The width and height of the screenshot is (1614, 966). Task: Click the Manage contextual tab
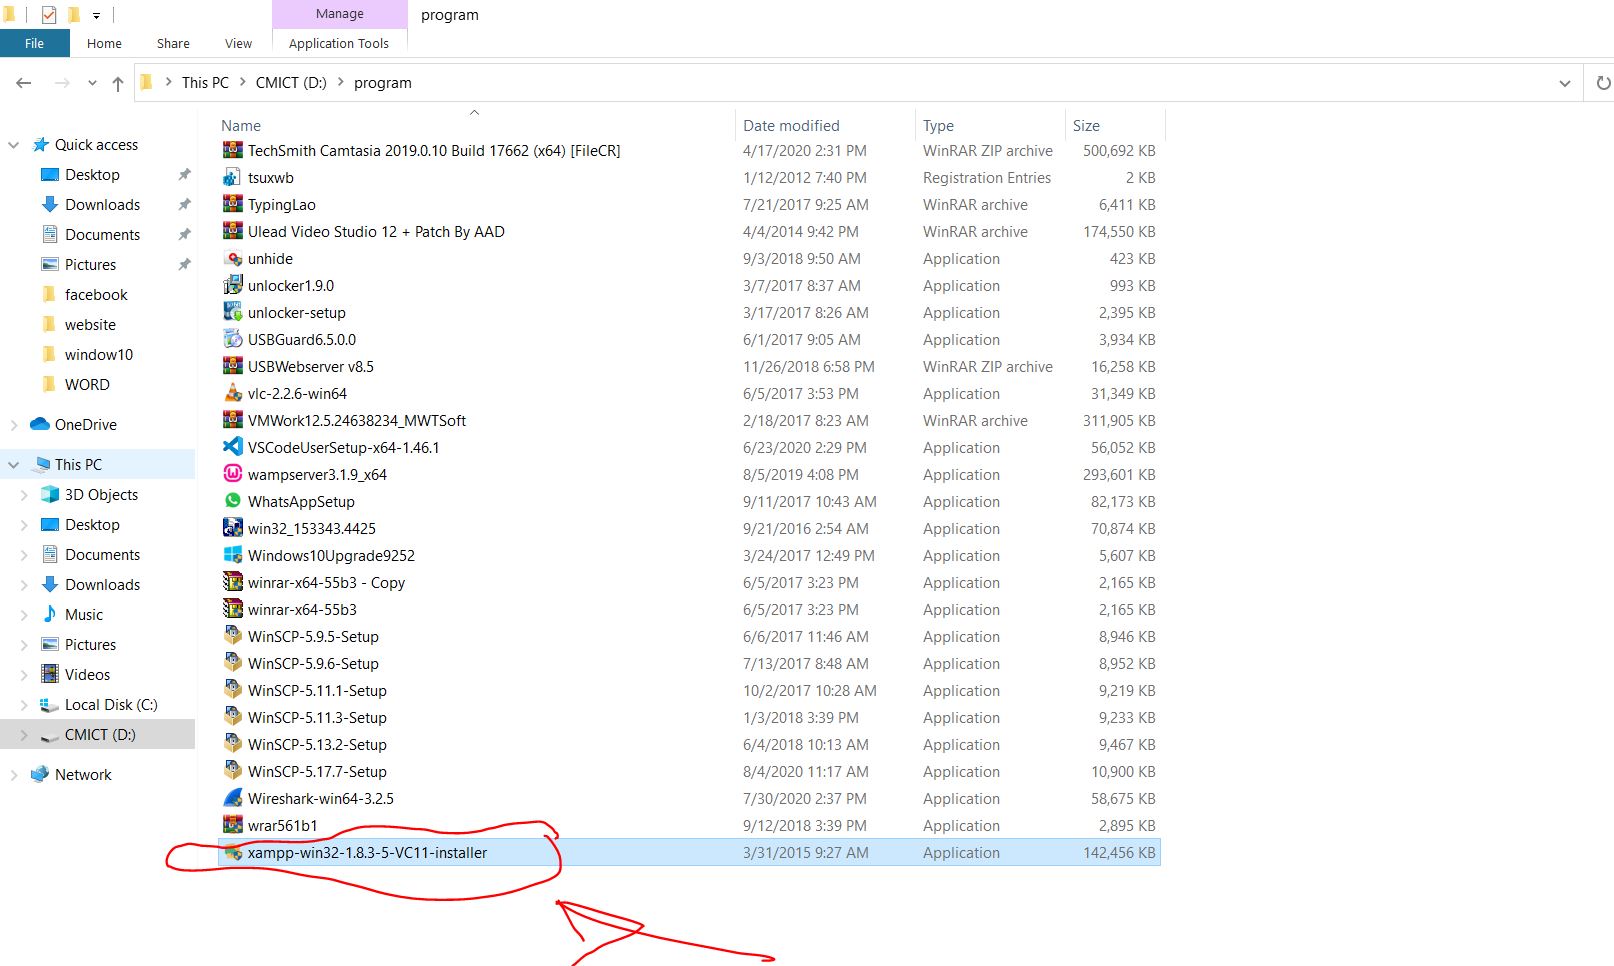[340, 14]
